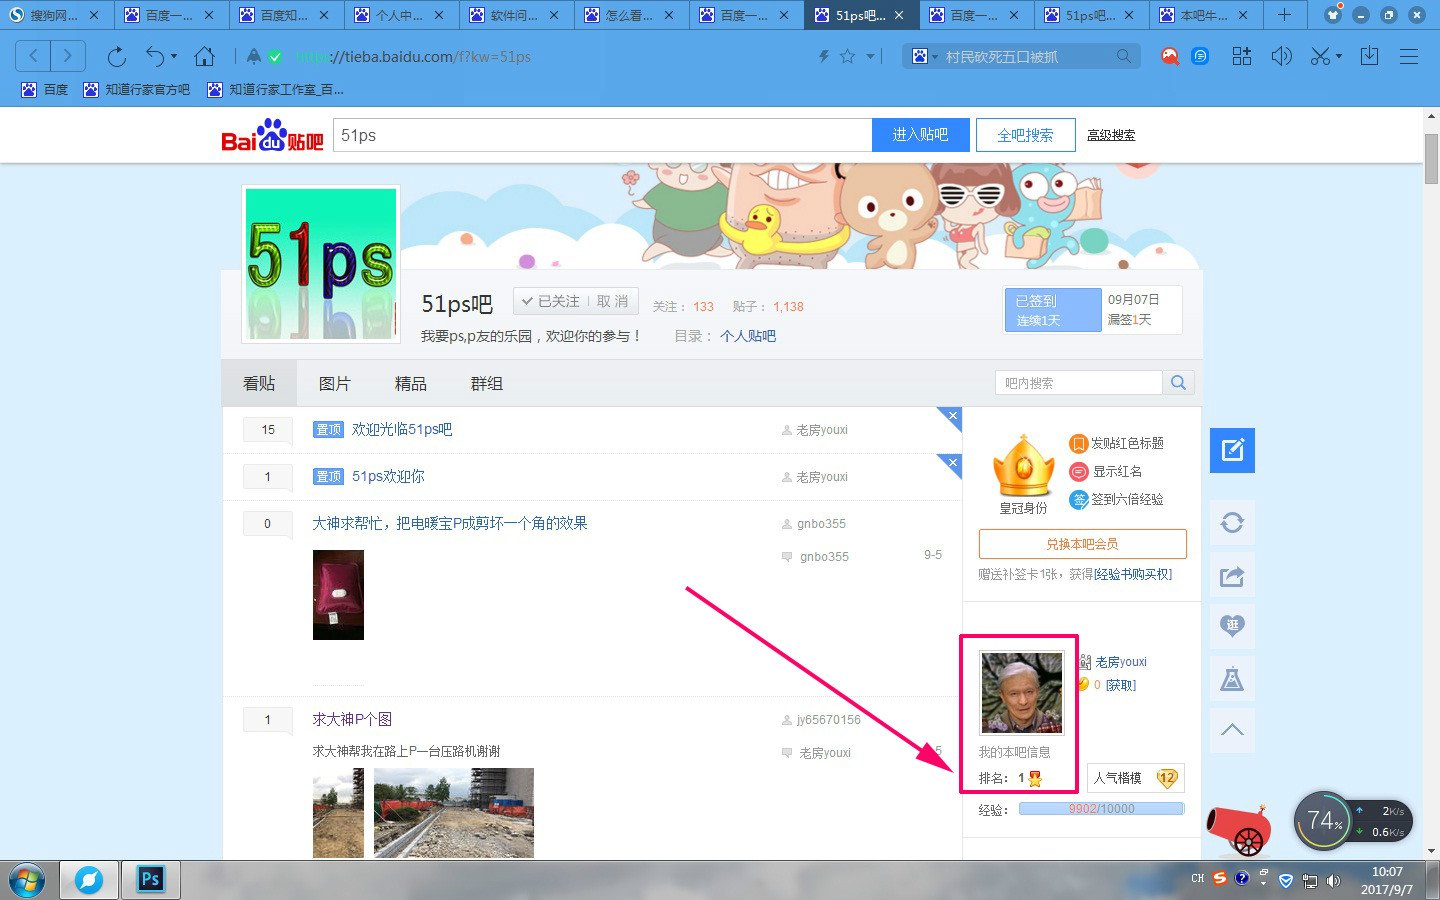Switch to the 精品 tab
Screen dimensions: 1440x900
(x=410, y=383)
